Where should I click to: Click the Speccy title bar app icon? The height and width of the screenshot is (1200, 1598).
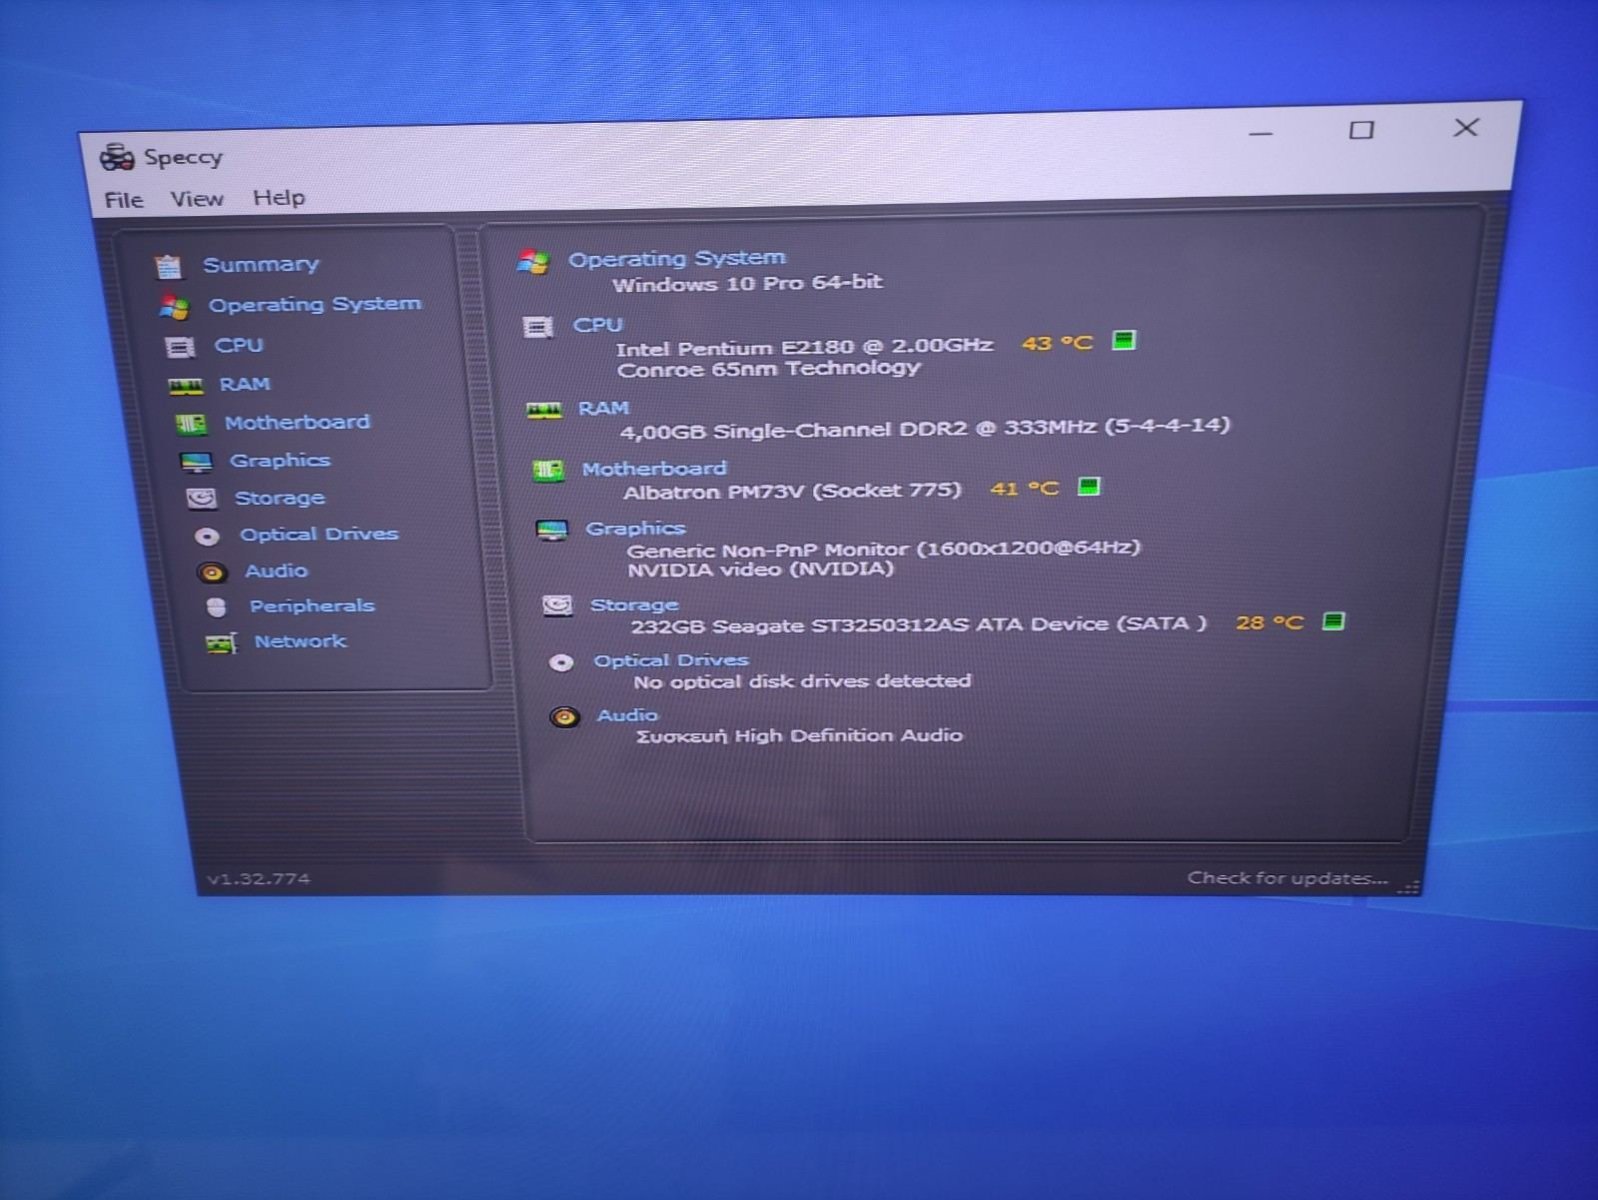[x=117, y=157]
